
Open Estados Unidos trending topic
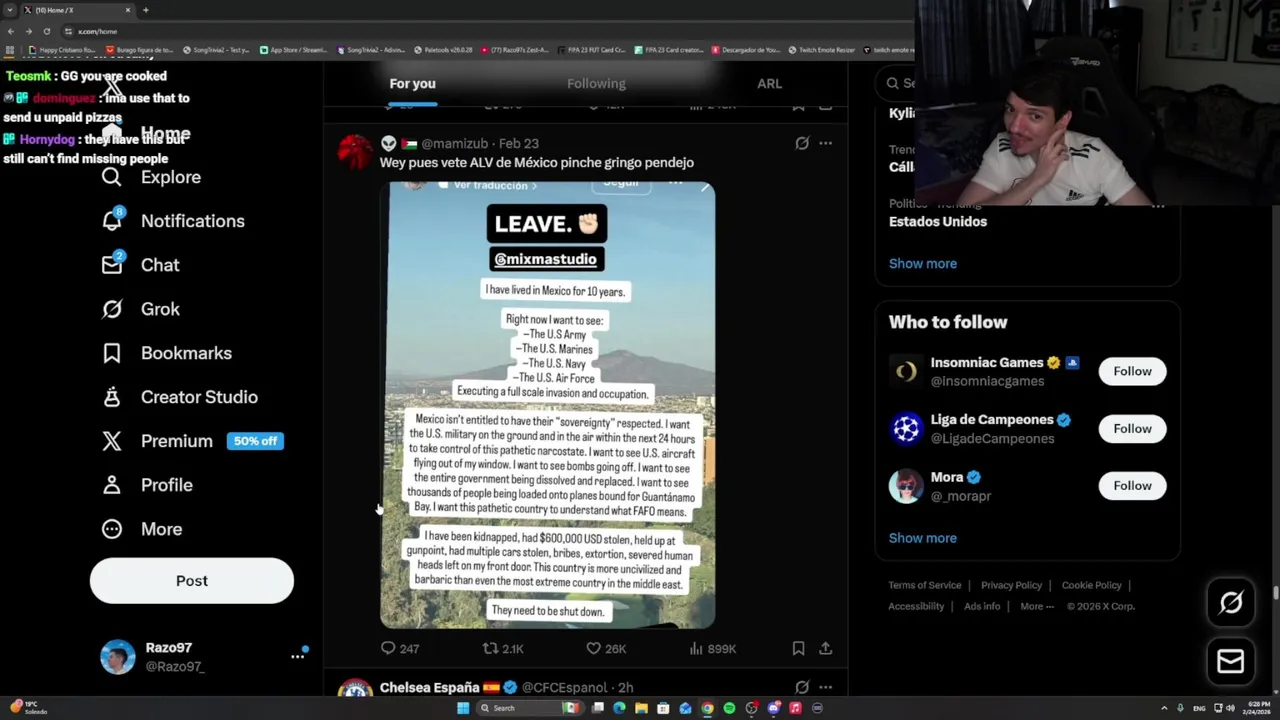[938, 222]
